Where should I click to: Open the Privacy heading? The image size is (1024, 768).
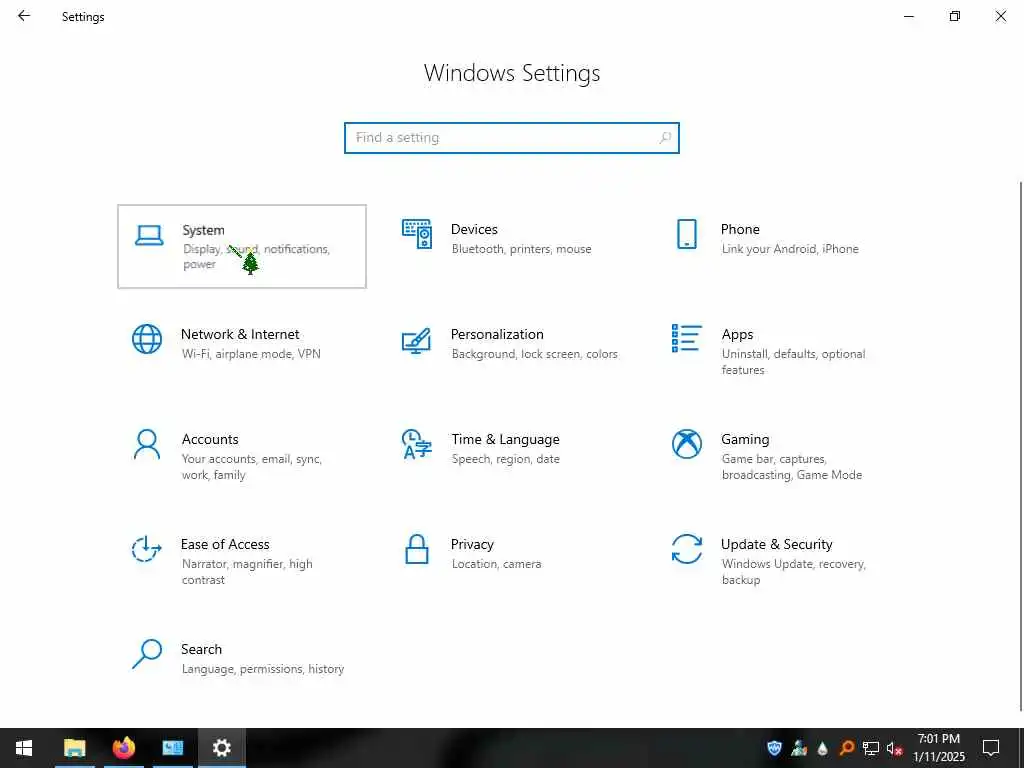click(472, 545)
